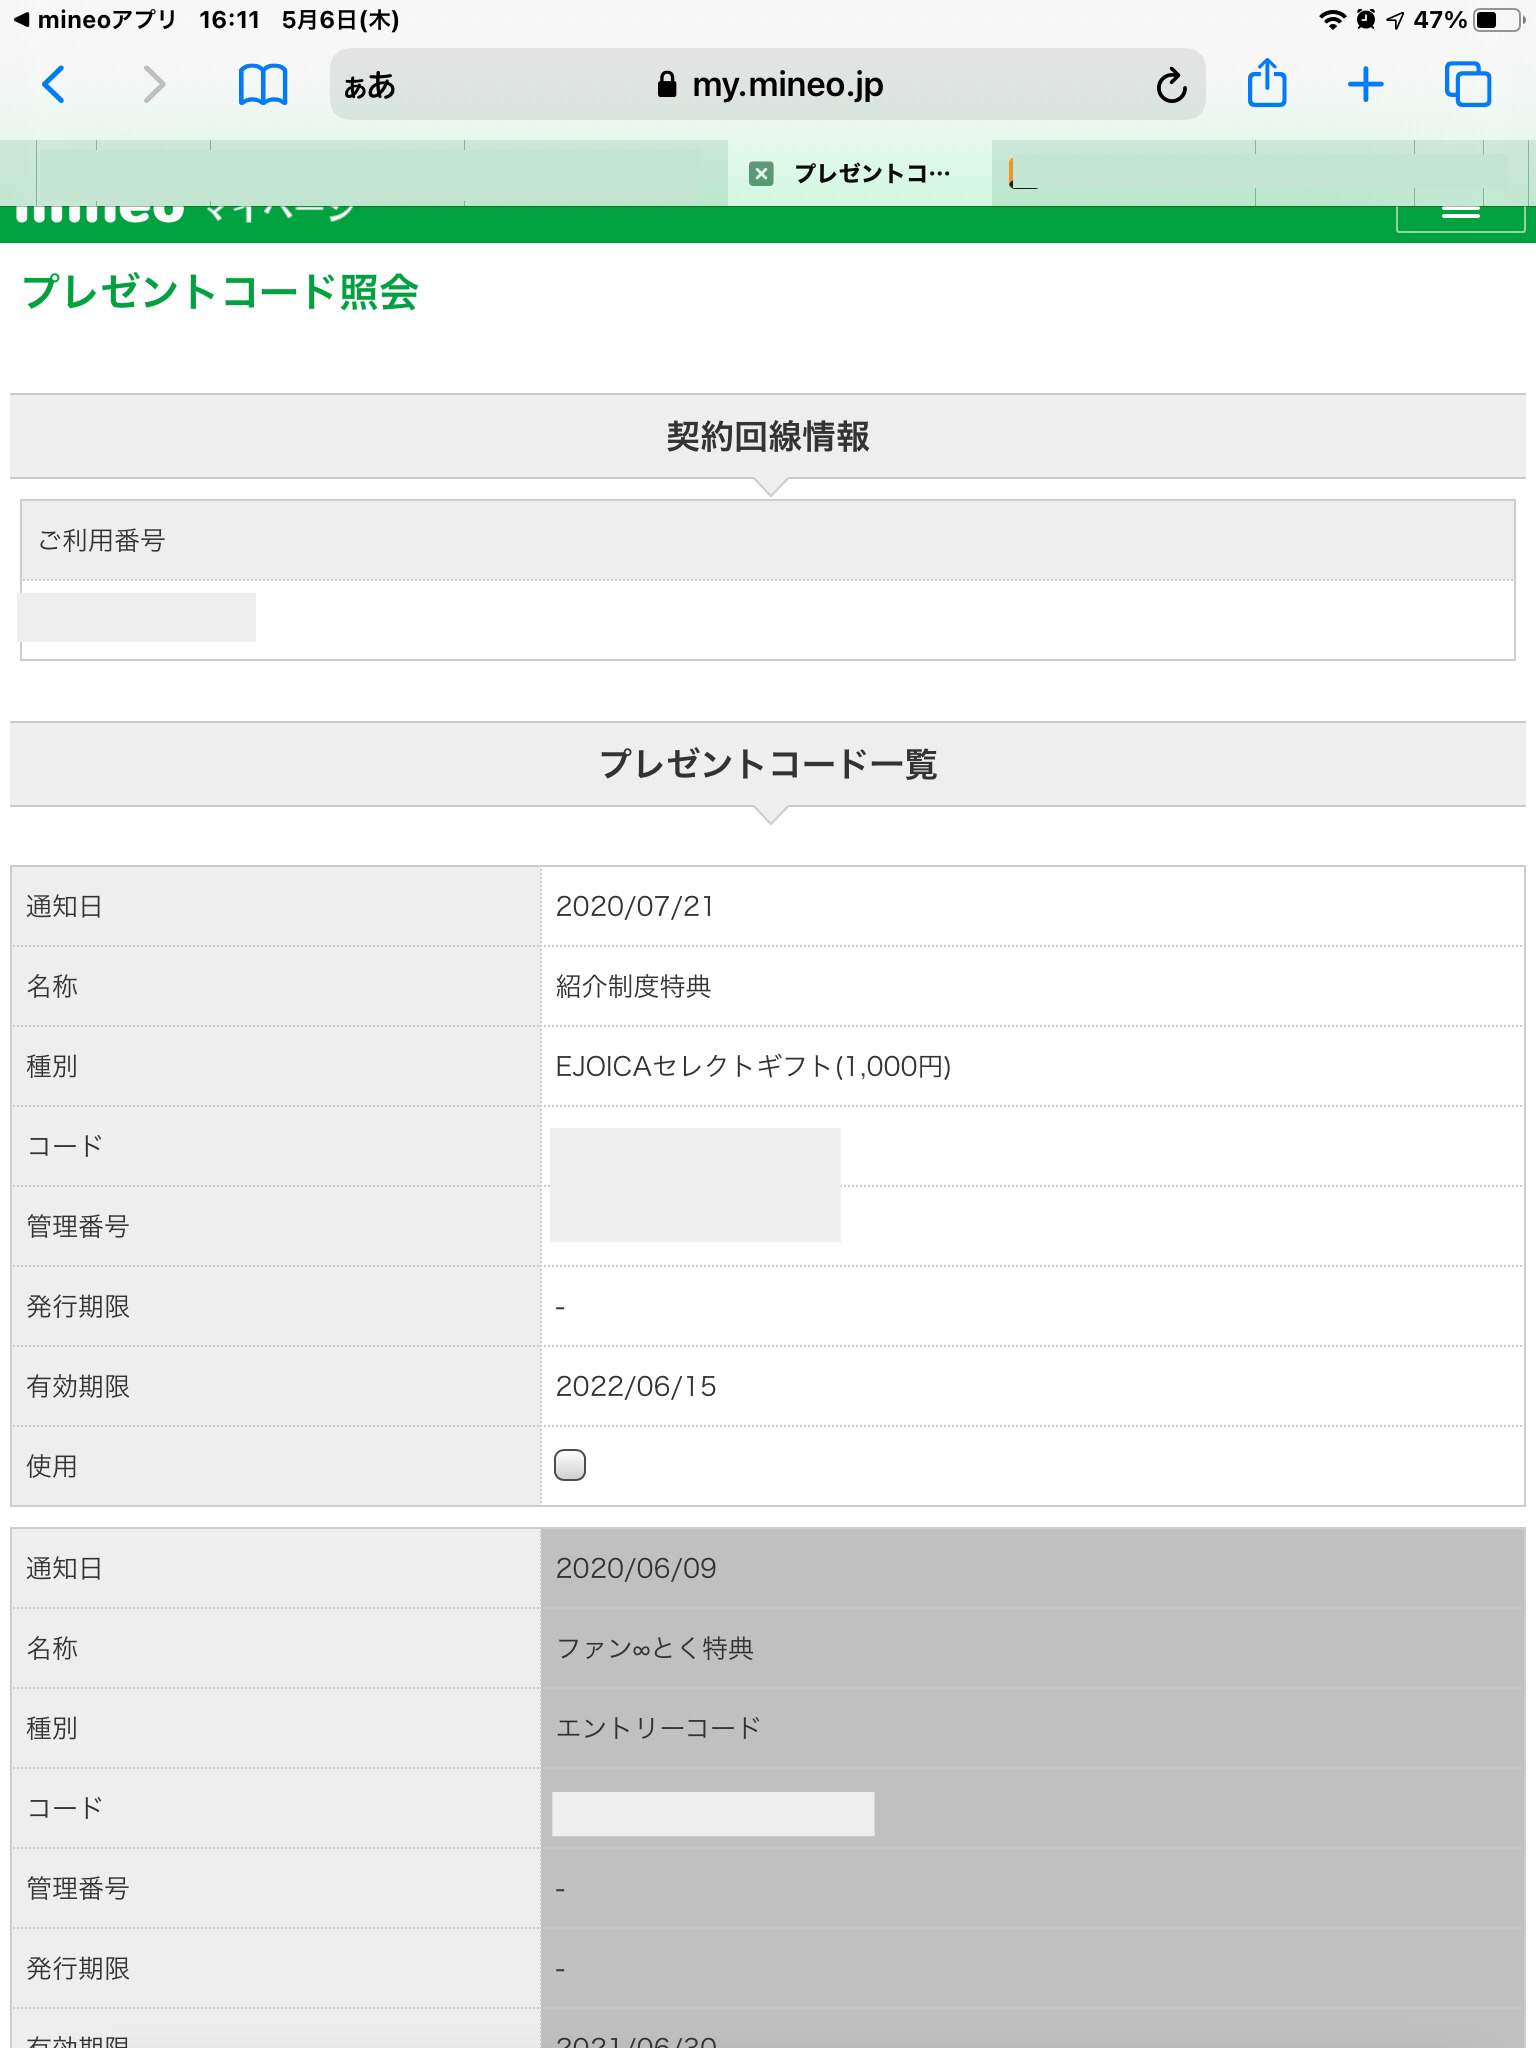
Task: Select the プレゼントコ… browser tab
Action: click(x=872, y=174)
